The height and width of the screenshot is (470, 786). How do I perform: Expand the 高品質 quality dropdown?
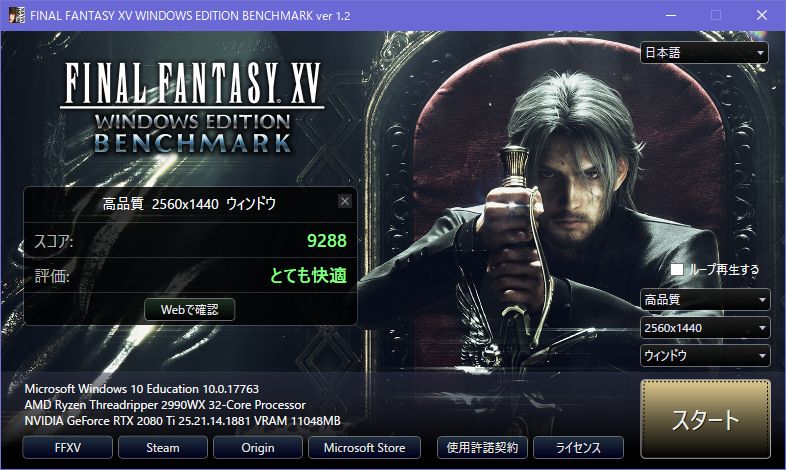705,300
